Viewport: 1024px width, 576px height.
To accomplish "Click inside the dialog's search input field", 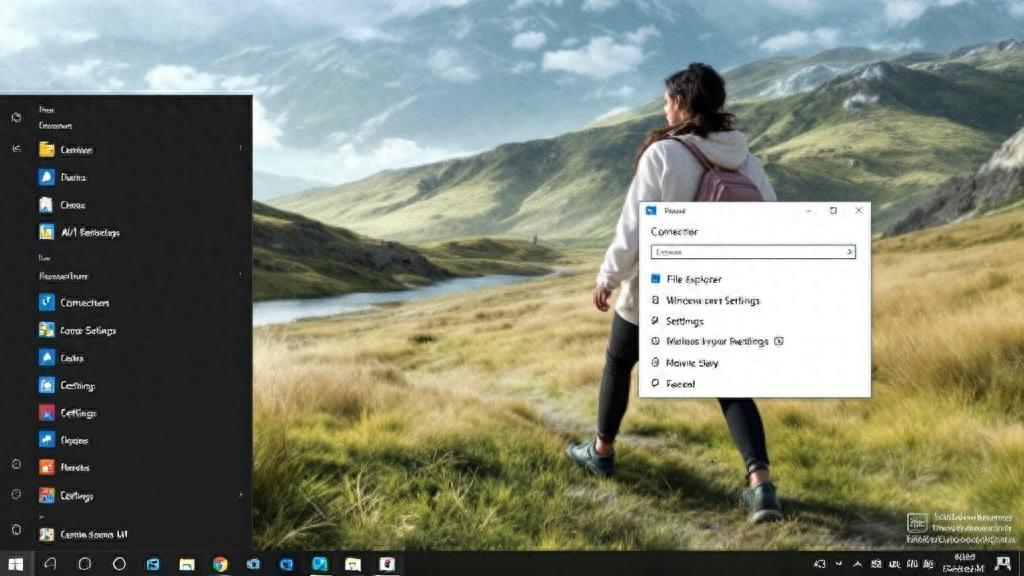I will click(x=744, y=252).
